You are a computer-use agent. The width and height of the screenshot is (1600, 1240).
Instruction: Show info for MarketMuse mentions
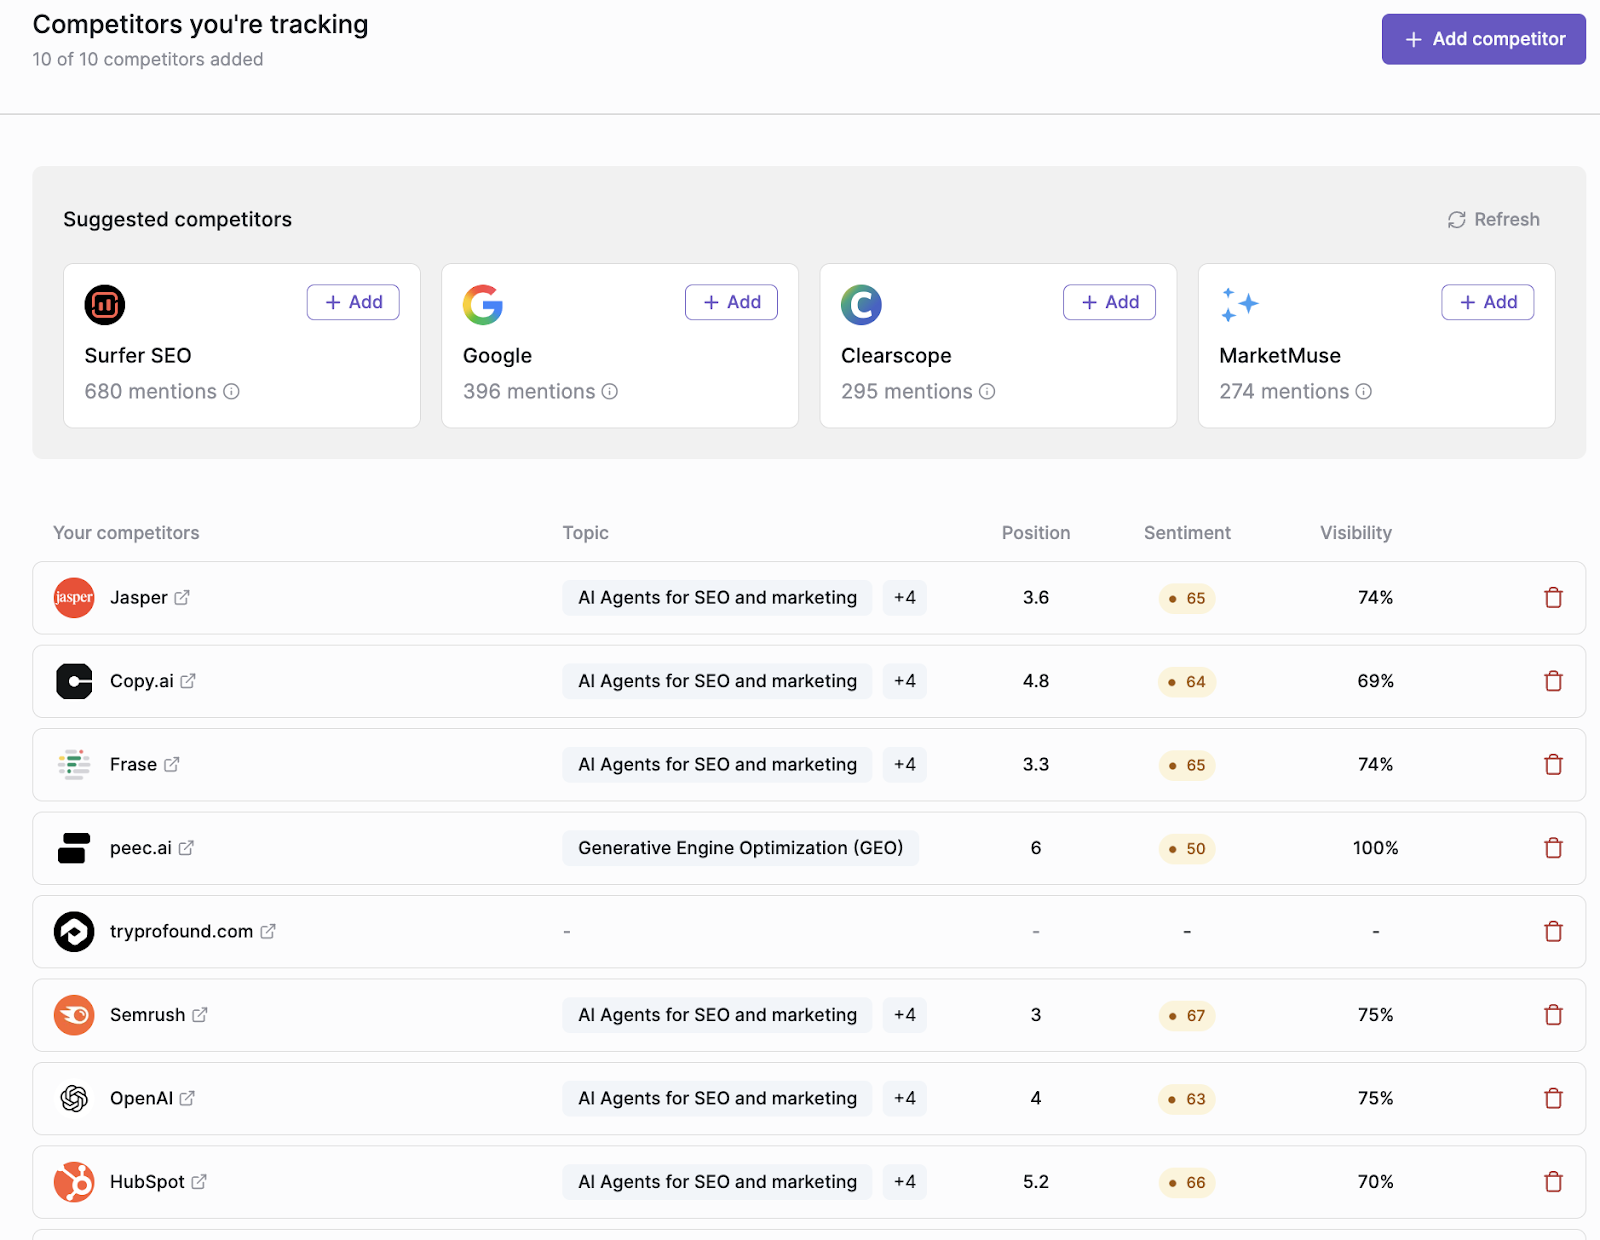tap(1364, 392)
